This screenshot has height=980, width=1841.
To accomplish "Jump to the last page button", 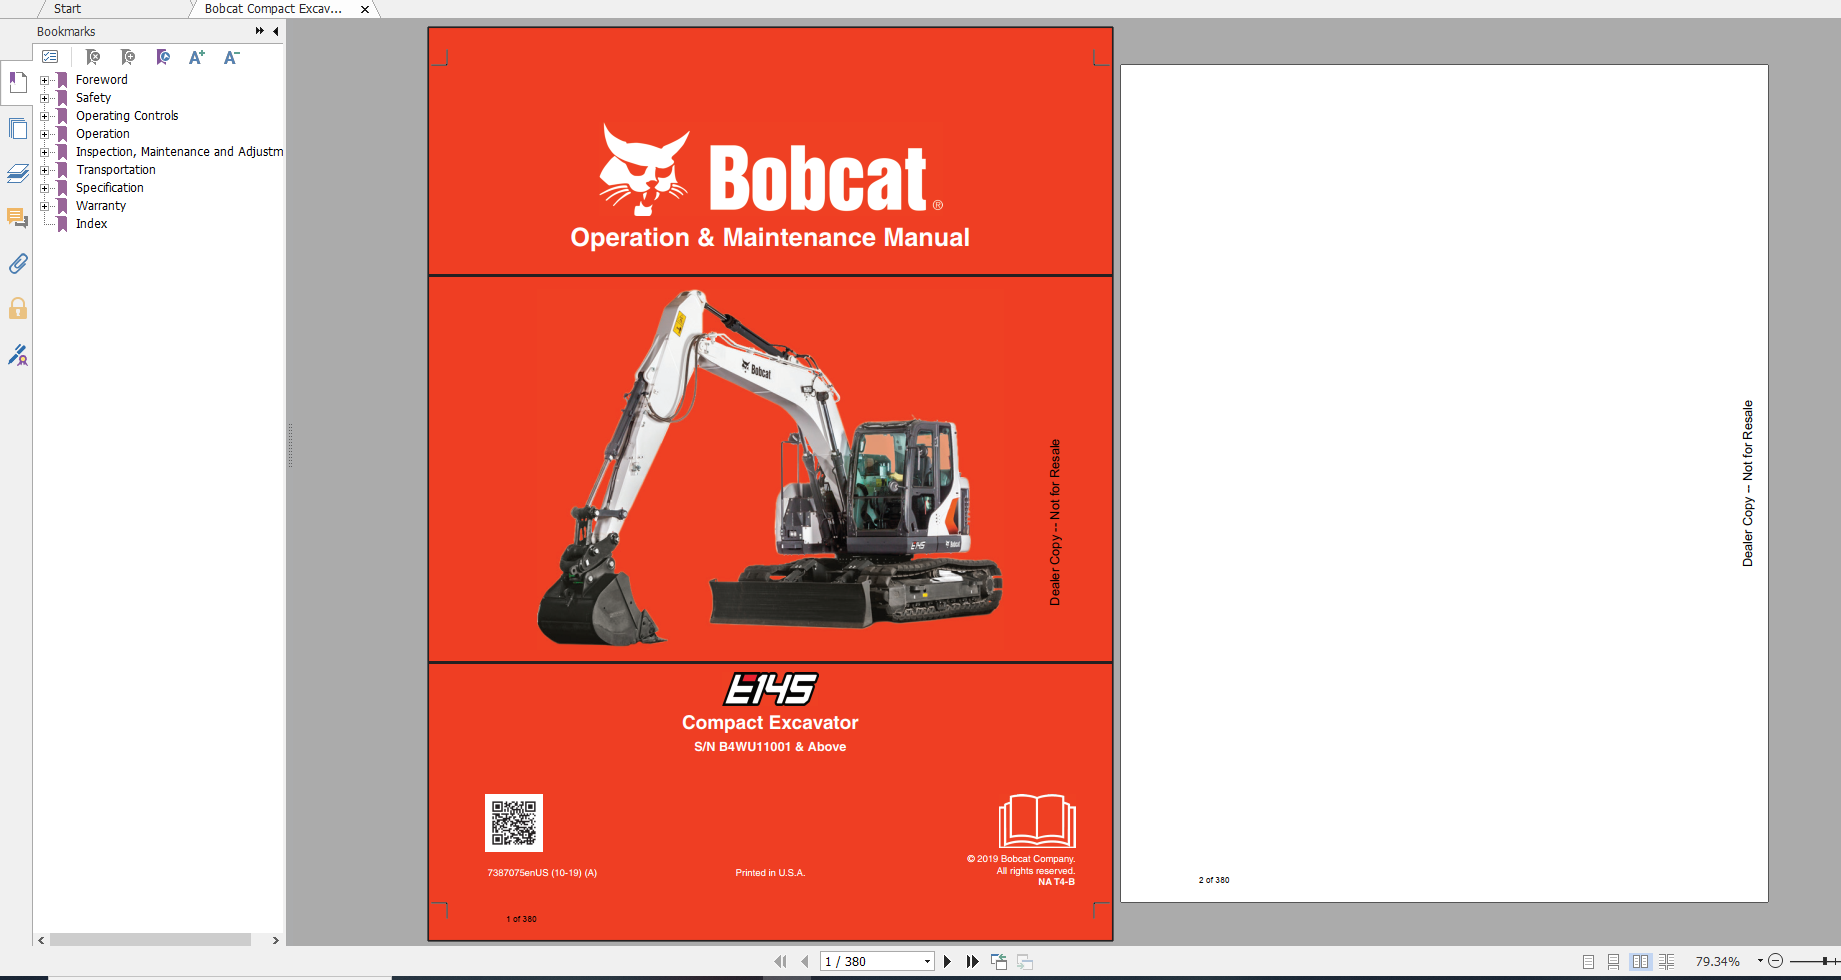I will pyautogui.click(x=972, y=961).
